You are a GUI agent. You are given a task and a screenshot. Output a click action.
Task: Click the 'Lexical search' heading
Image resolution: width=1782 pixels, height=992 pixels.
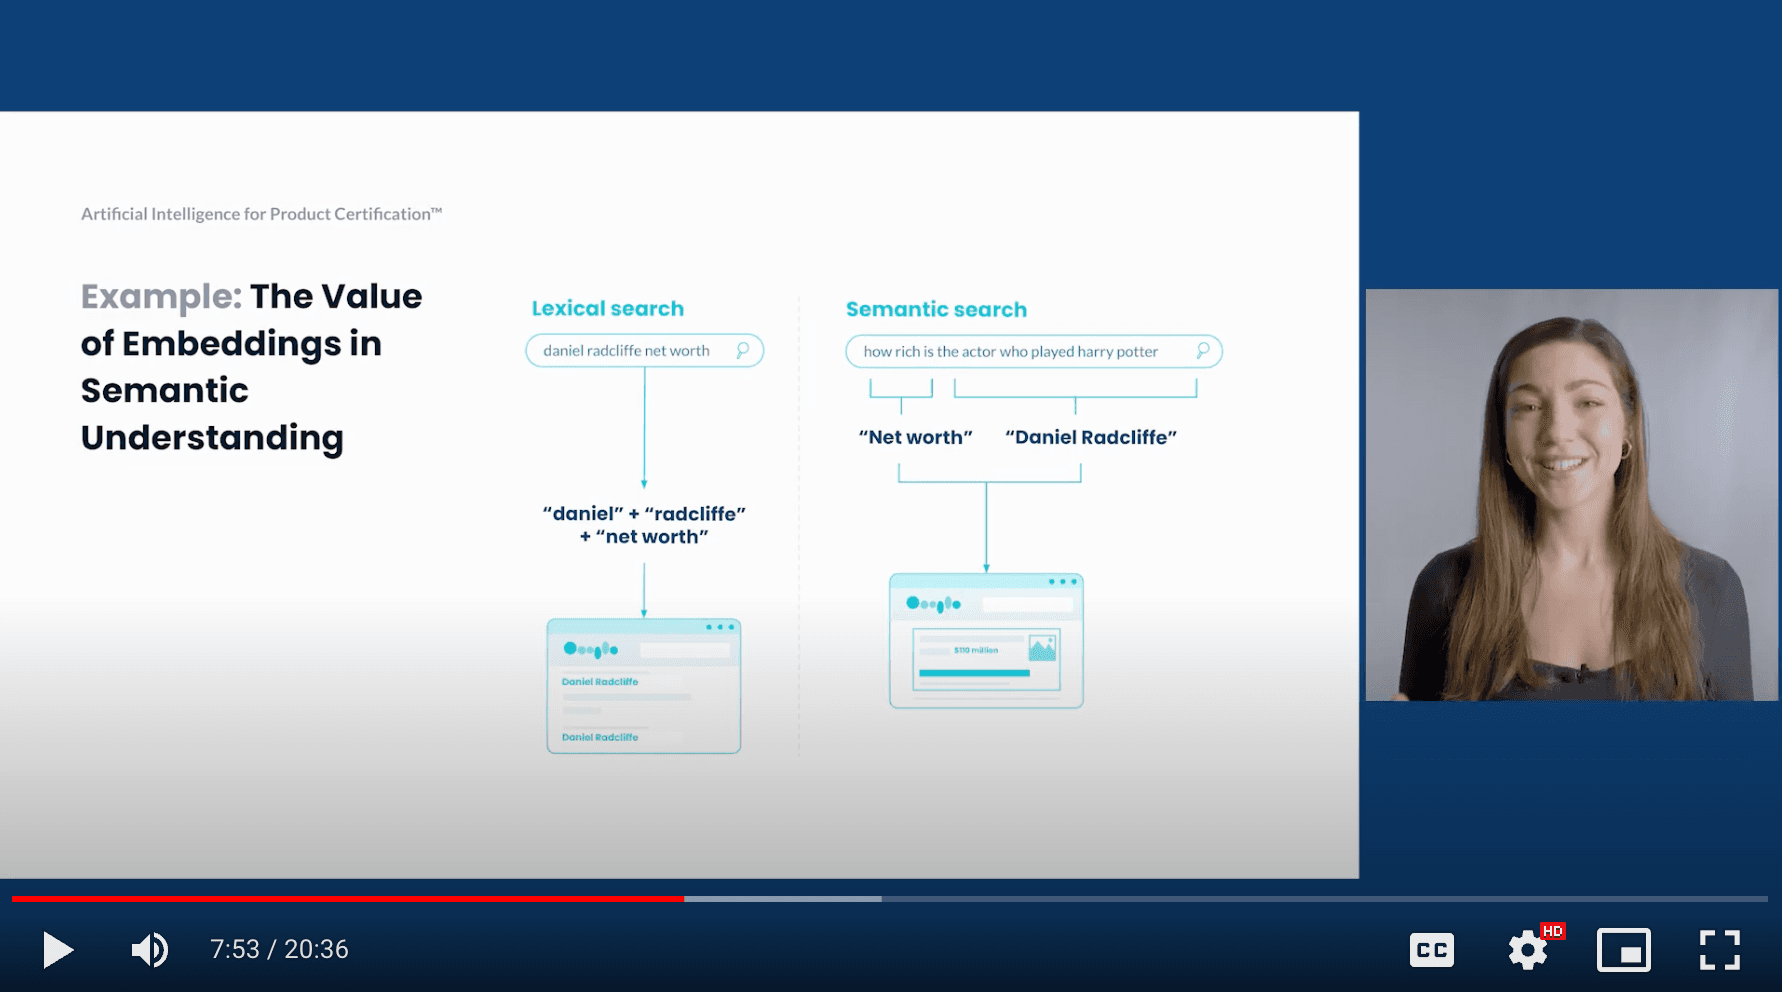coord(608,308)
